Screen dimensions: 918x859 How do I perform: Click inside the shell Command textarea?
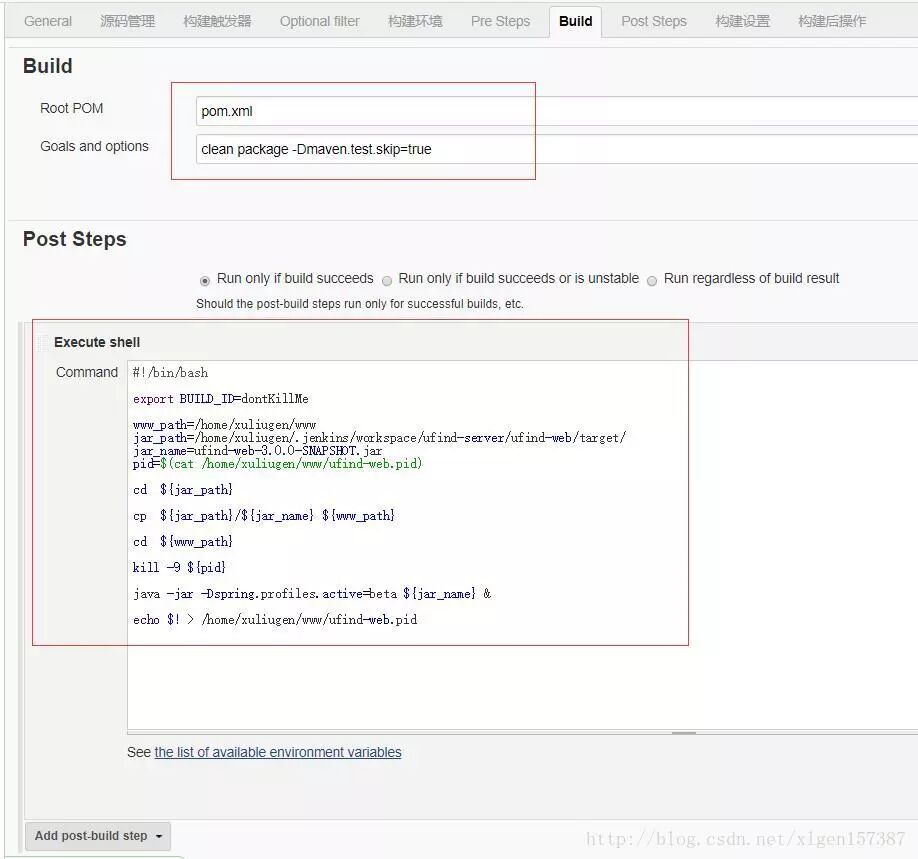pyautogui.click(x=522, y=545)
